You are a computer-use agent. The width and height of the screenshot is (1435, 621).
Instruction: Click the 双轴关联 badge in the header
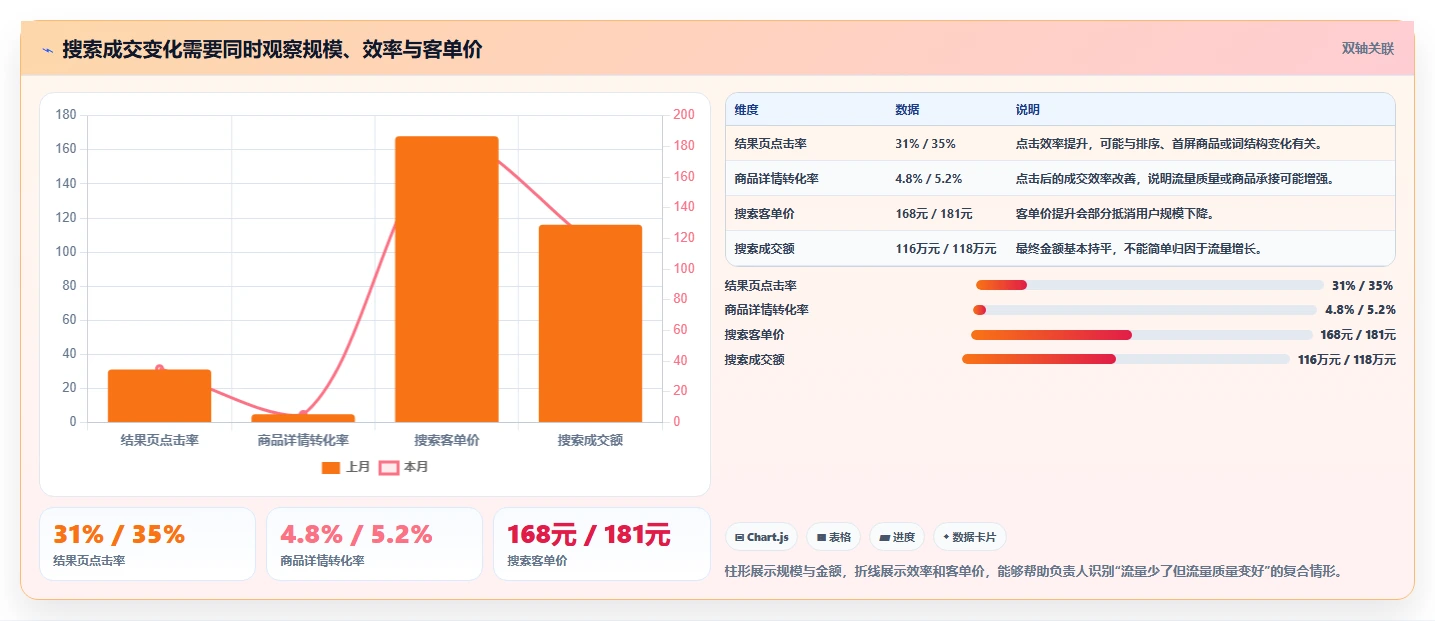[1367, 48]
